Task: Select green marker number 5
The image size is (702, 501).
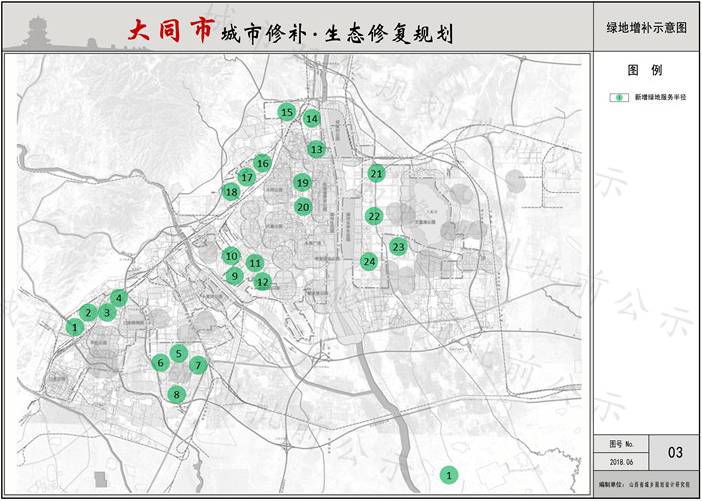Action: pyautogui.click(x=179, y=352)
